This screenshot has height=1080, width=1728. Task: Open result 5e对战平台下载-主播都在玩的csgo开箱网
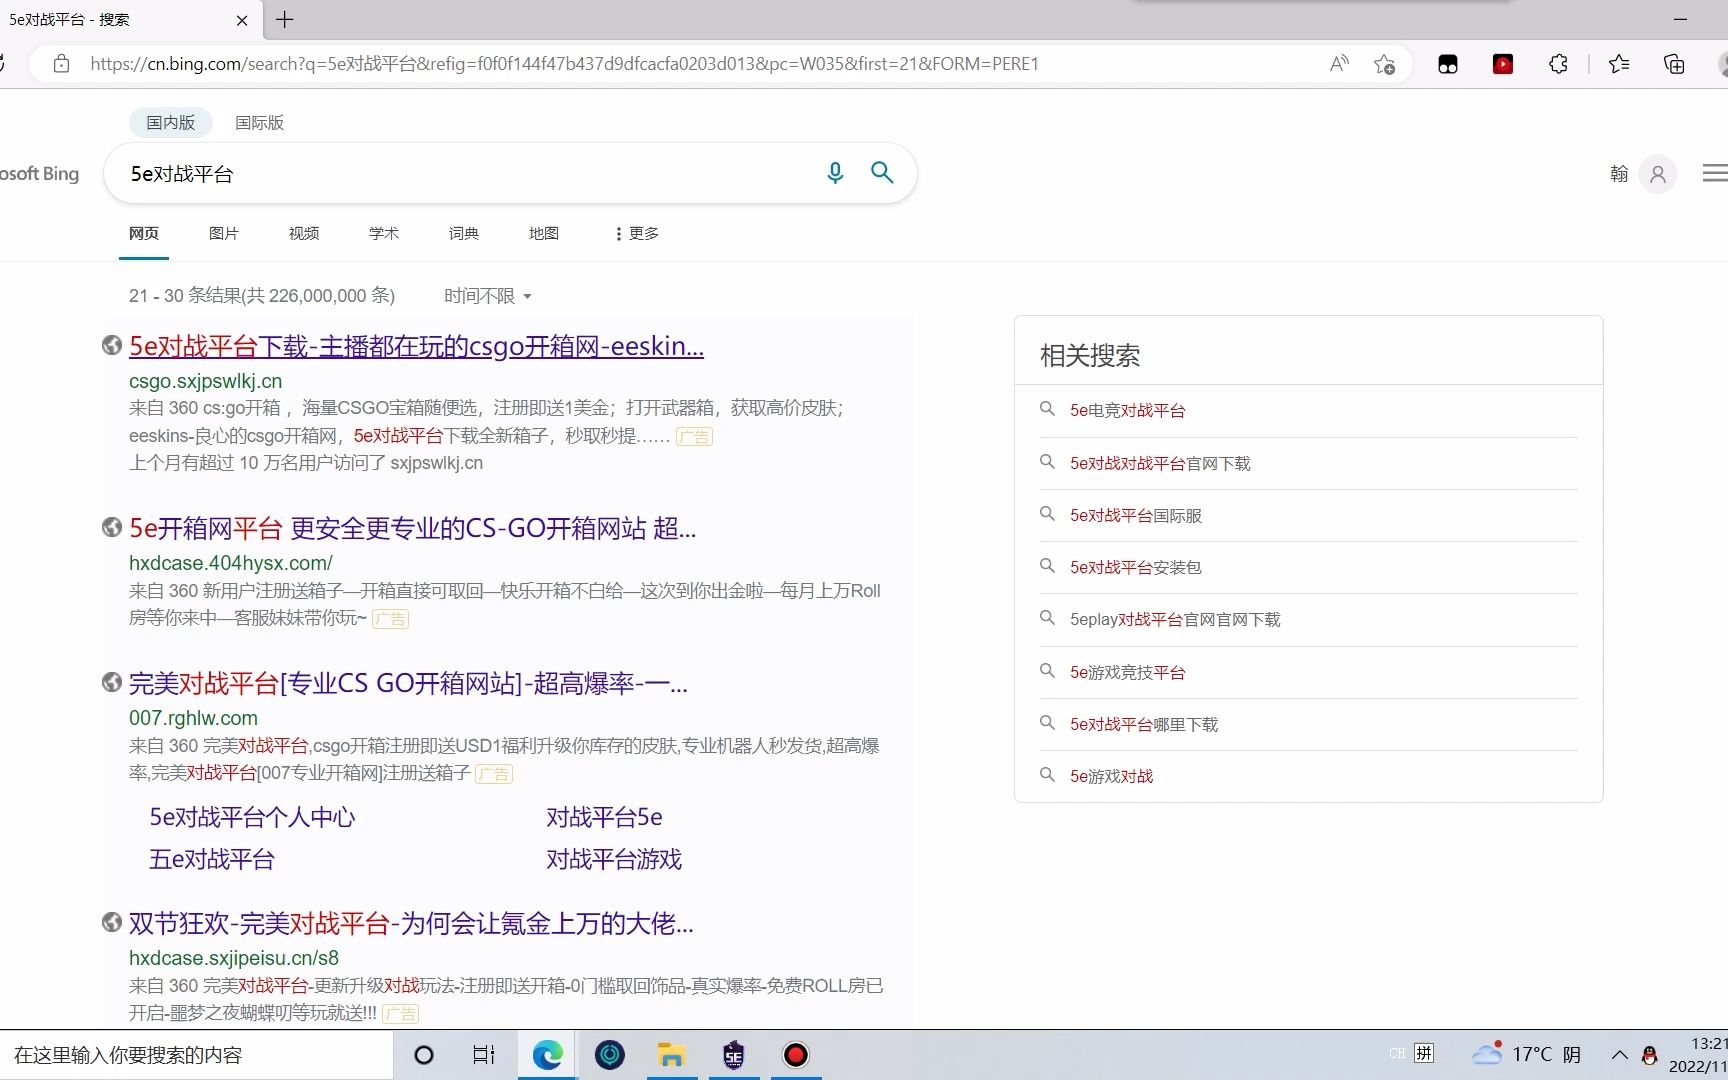(x=416, y=346)
